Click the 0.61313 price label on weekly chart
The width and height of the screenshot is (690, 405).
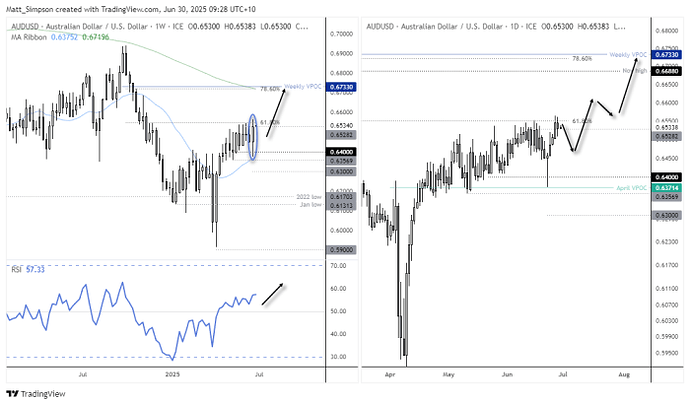341,205
